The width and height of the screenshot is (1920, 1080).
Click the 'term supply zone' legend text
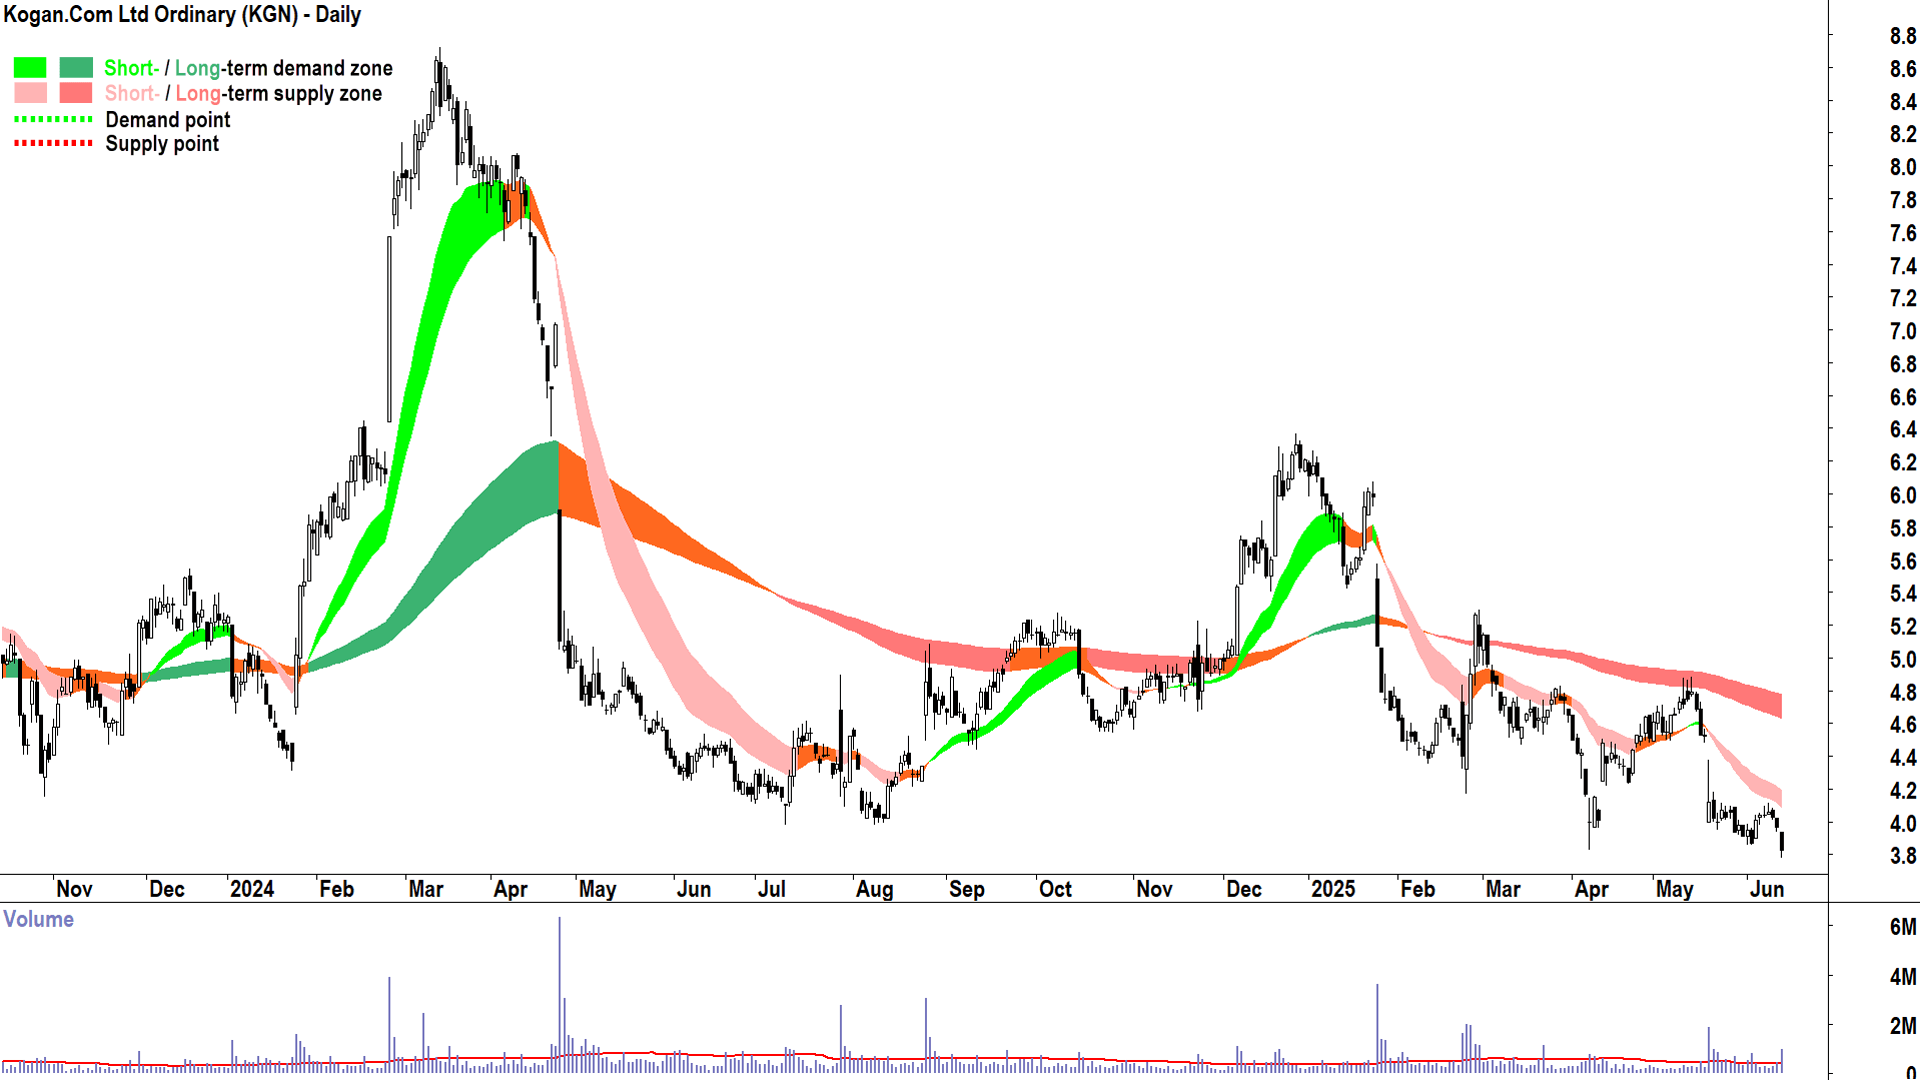pos(304,93)
